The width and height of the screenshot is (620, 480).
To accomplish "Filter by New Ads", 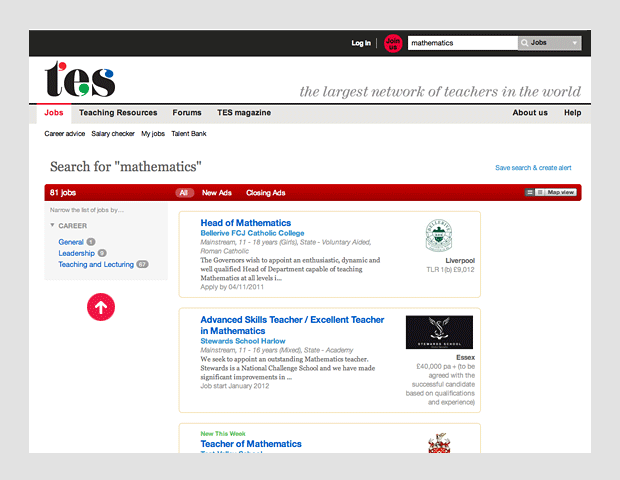I will click(216, 192).
